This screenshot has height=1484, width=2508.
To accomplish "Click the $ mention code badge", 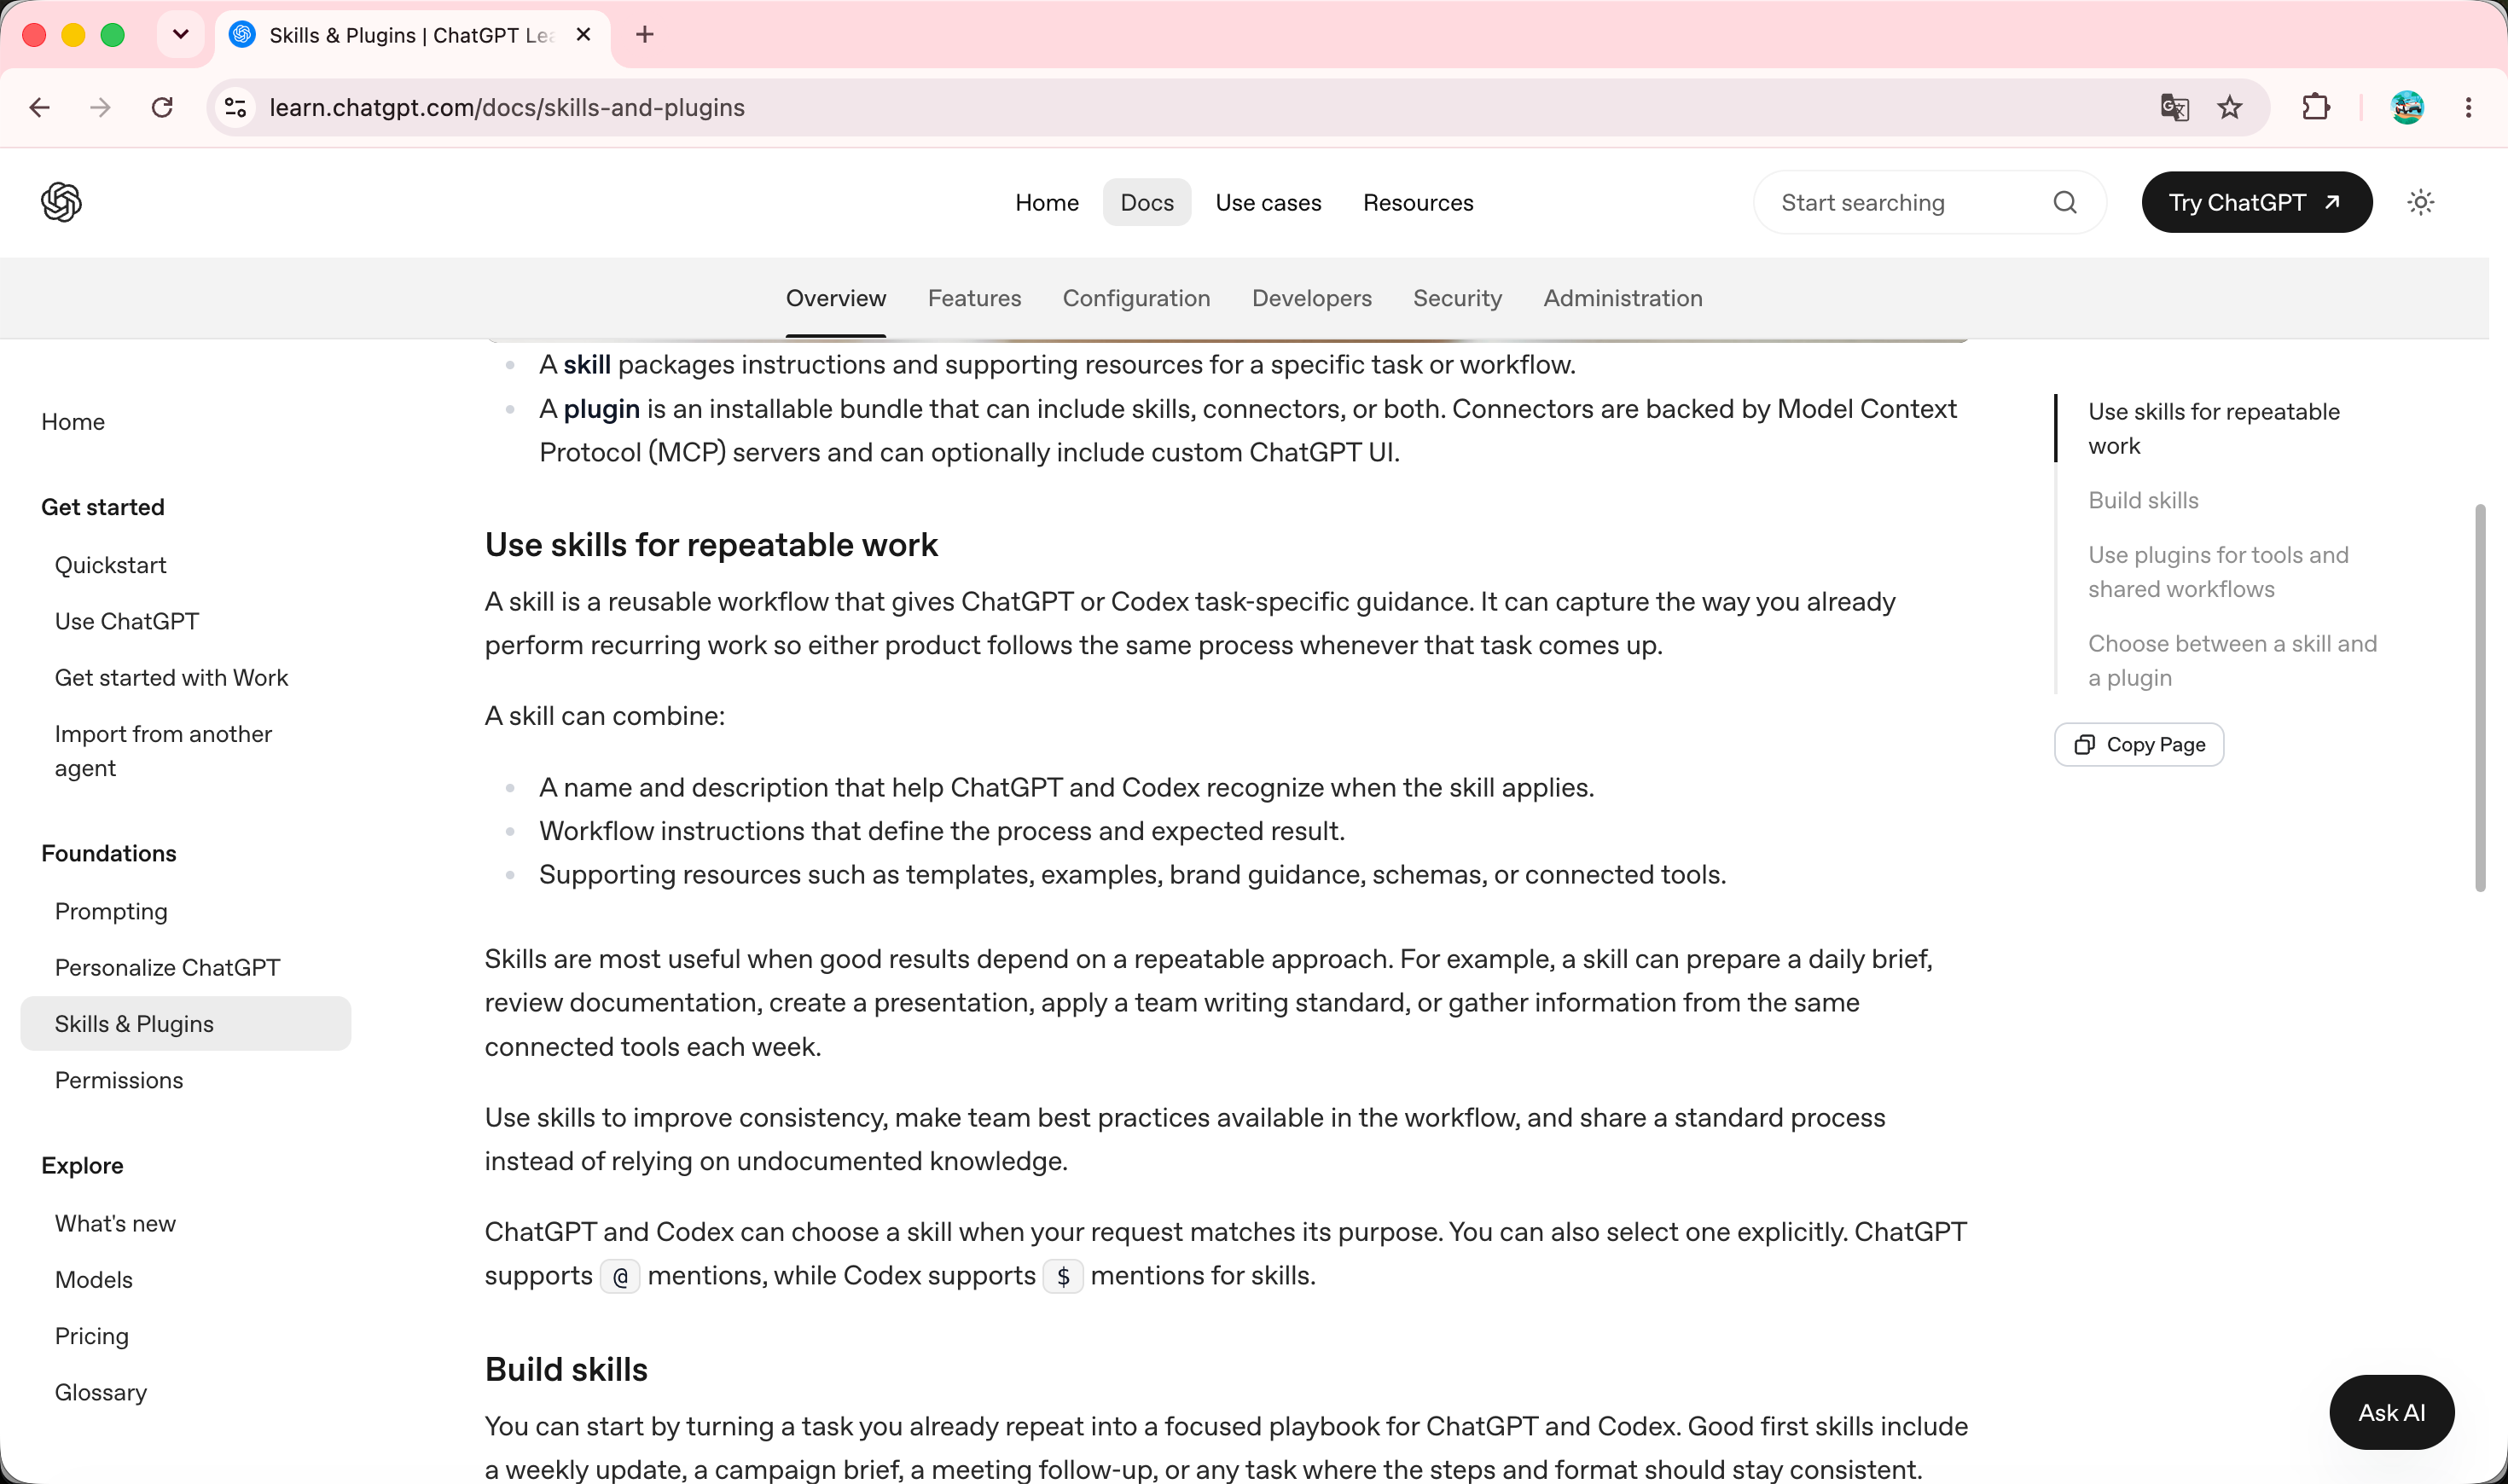I will 1063,1276.
